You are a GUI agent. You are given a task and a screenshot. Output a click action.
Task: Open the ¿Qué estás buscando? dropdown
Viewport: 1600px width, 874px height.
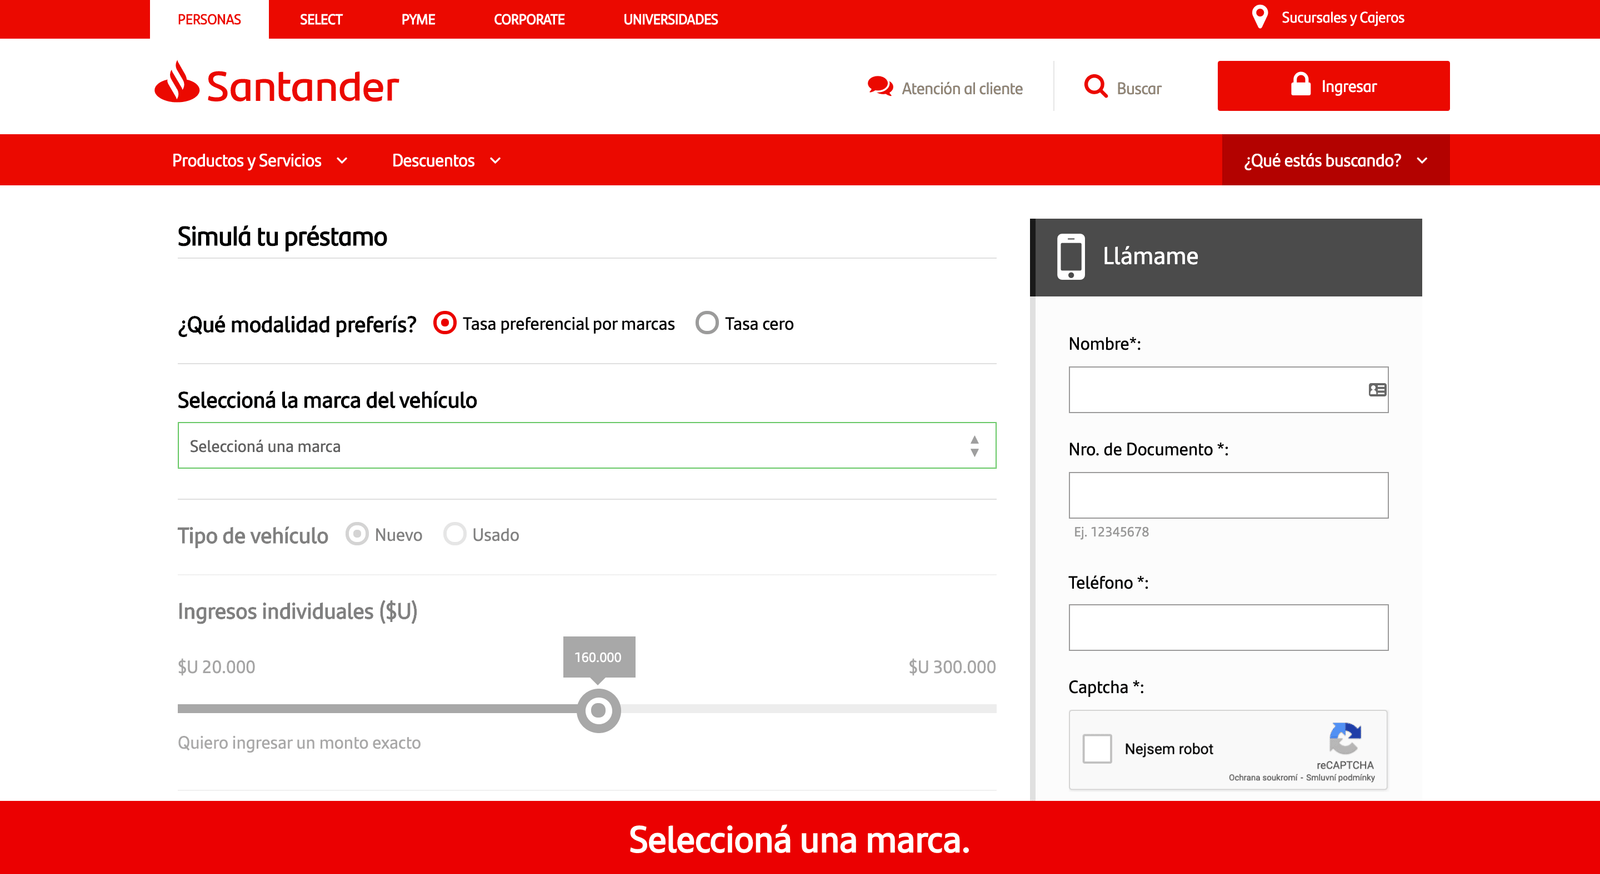[1336, 160]
